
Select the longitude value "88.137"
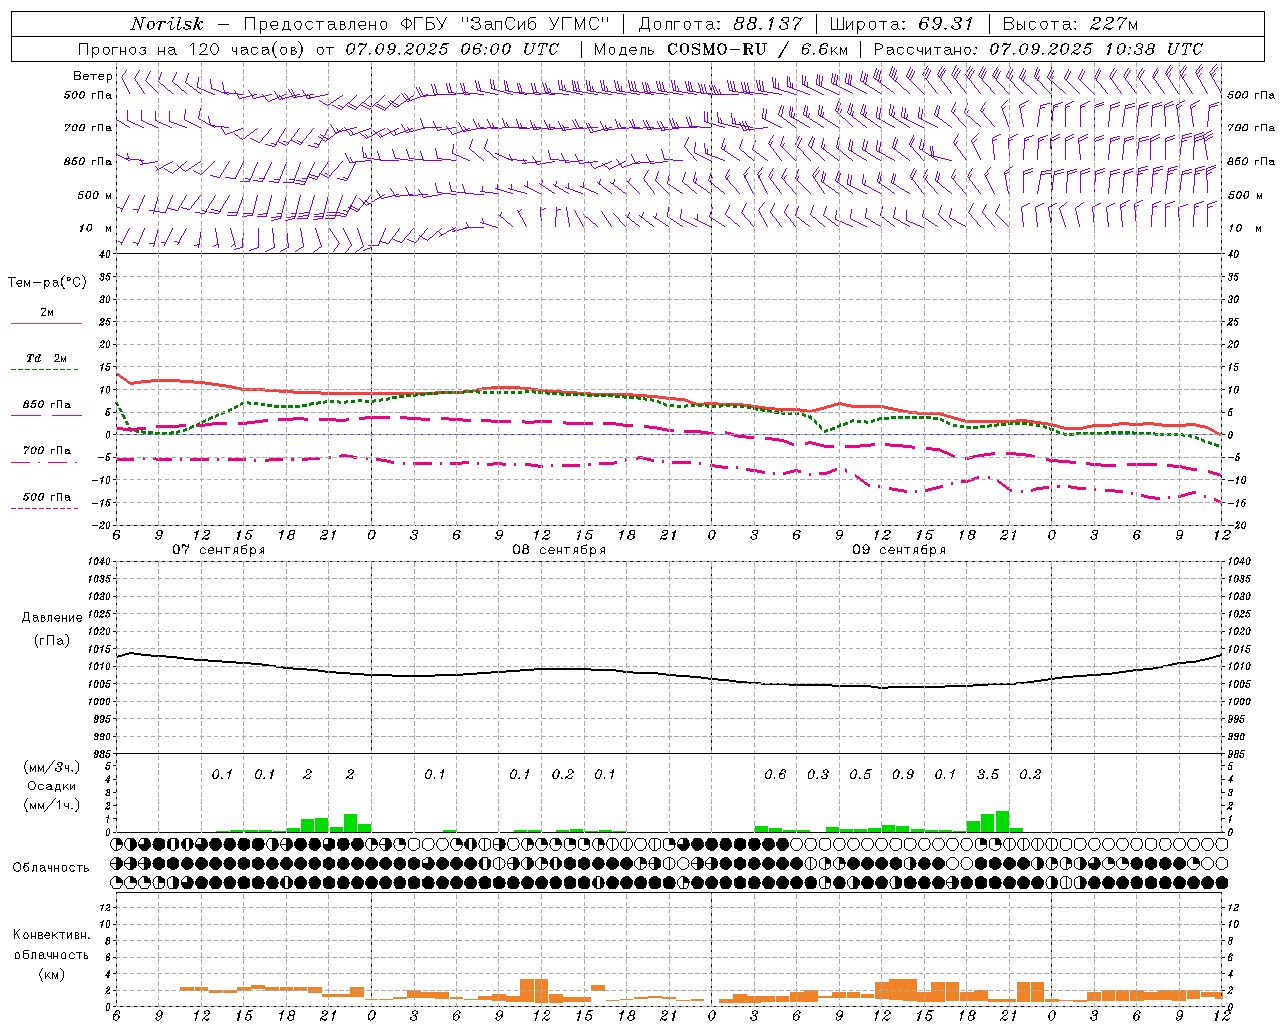point(768,24)
